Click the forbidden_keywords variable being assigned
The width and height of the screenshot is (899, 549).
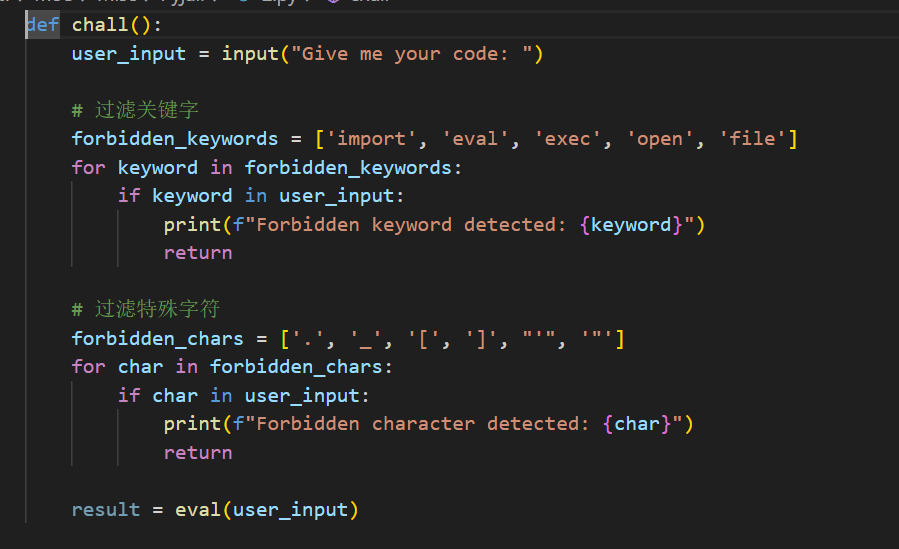coord(175,139)
